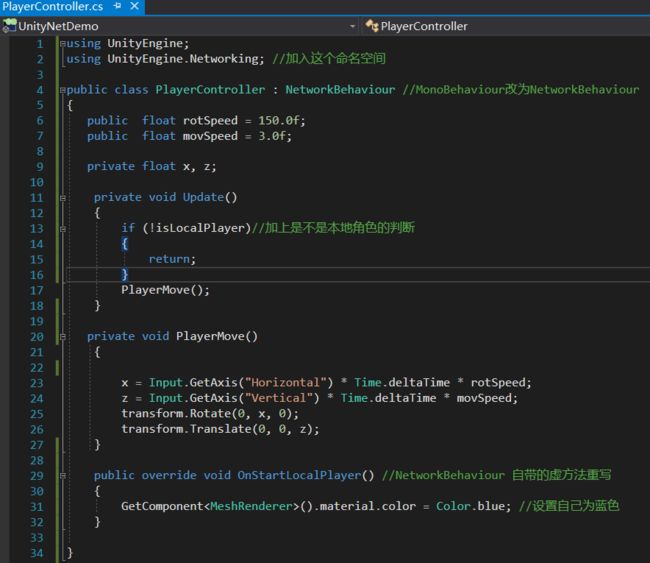The image size is (650, 563).
Task: Click the isLocalPlayer identifier
Action: coord(200,228)
